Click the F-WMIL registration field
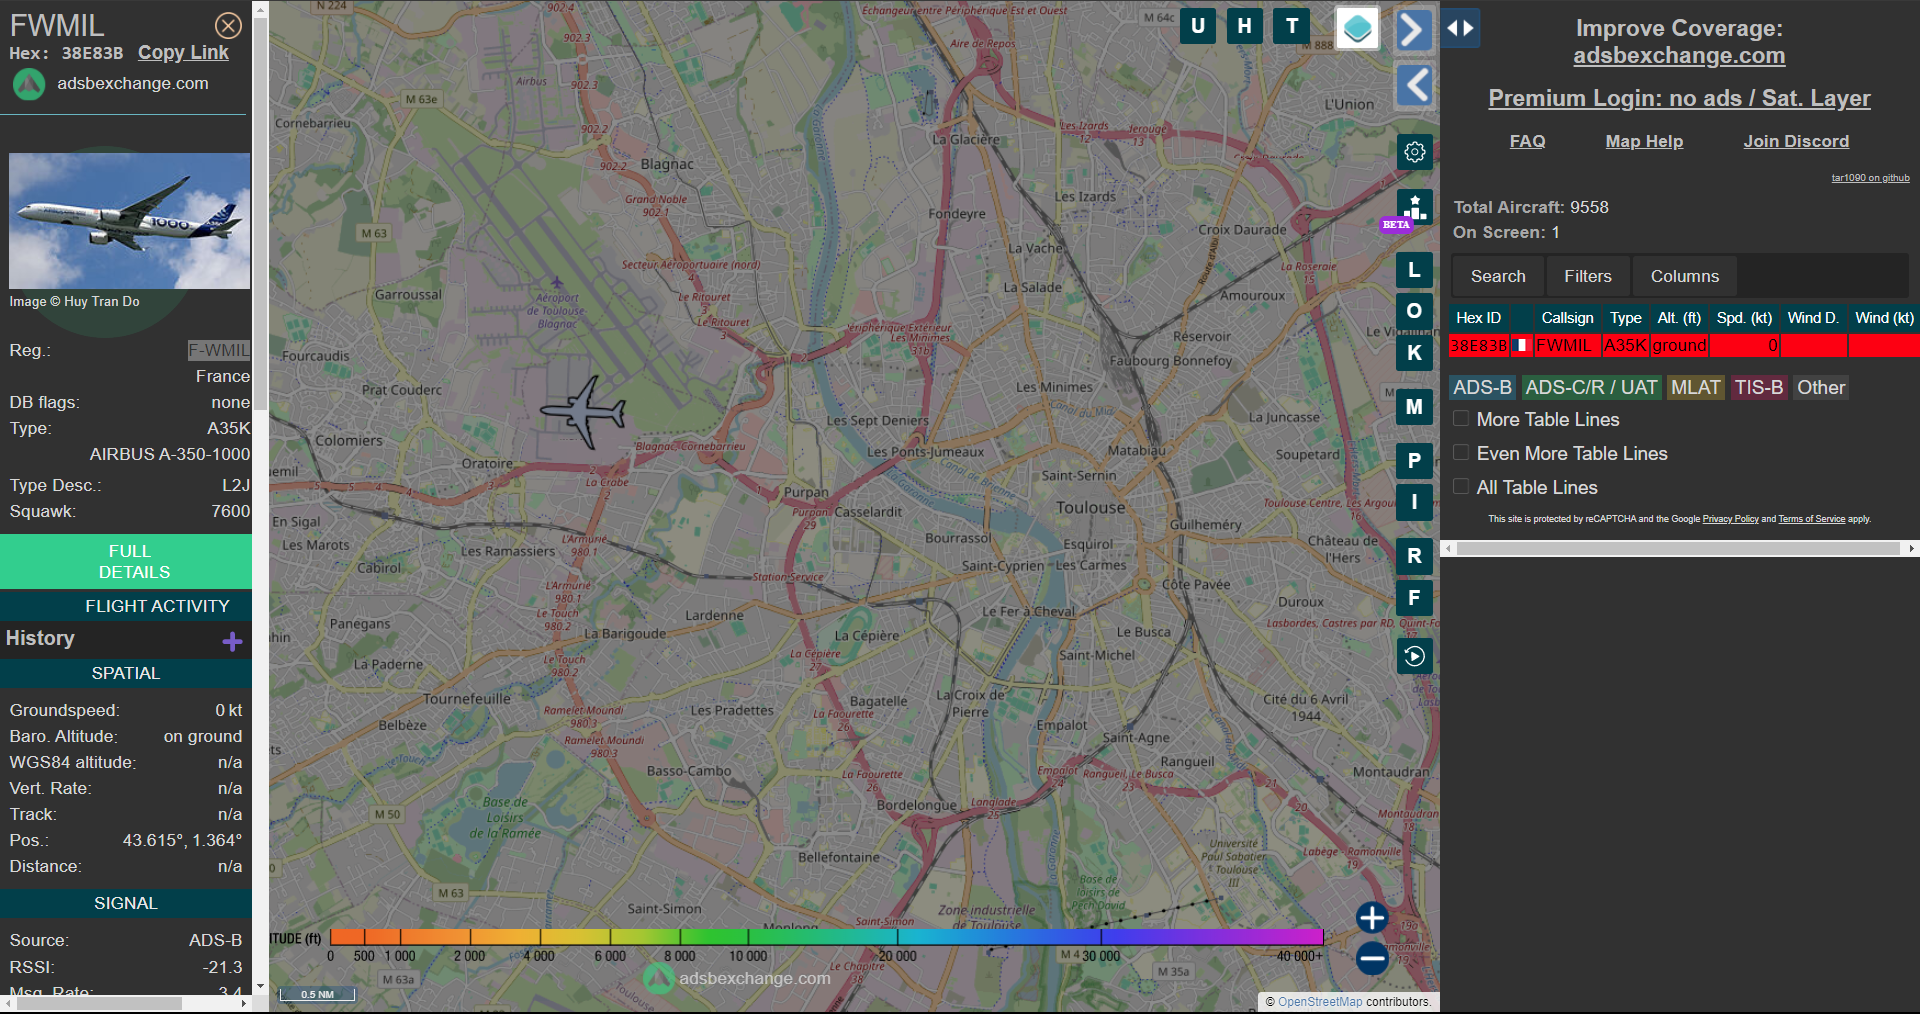Image resolution: width=1920 pixels, height=1014 pixels. (219, 350)
